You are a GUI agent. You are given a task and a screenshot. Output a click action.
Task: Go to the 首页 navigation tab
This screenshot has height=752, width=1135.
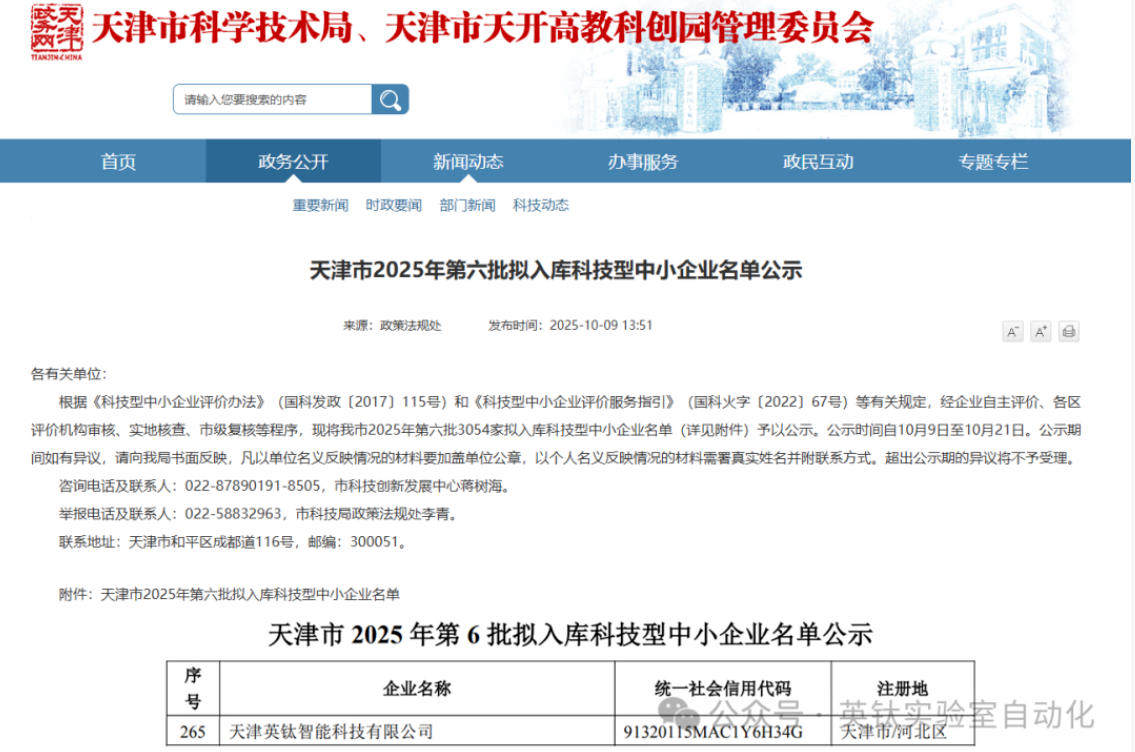118,162
